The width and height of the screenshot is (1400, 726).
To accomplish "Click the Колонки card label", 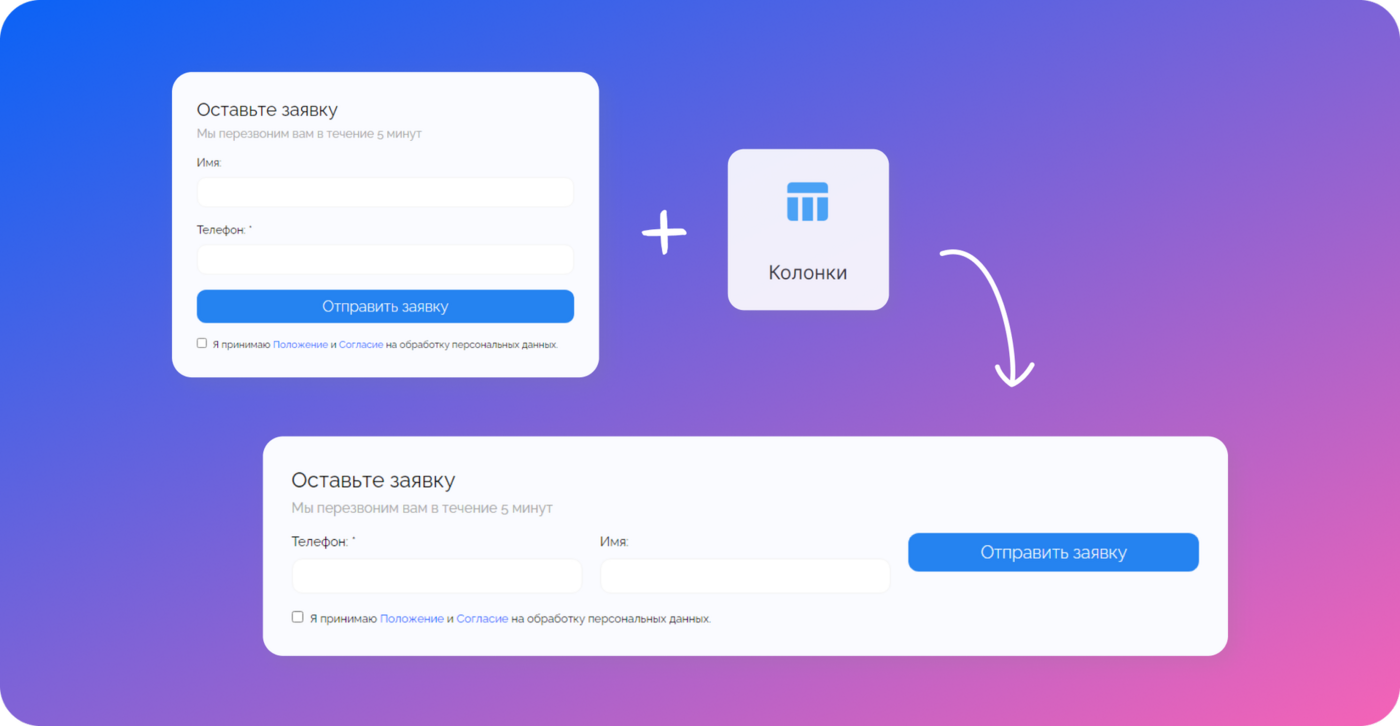I will pyautogui.click(x=807, y=272).
